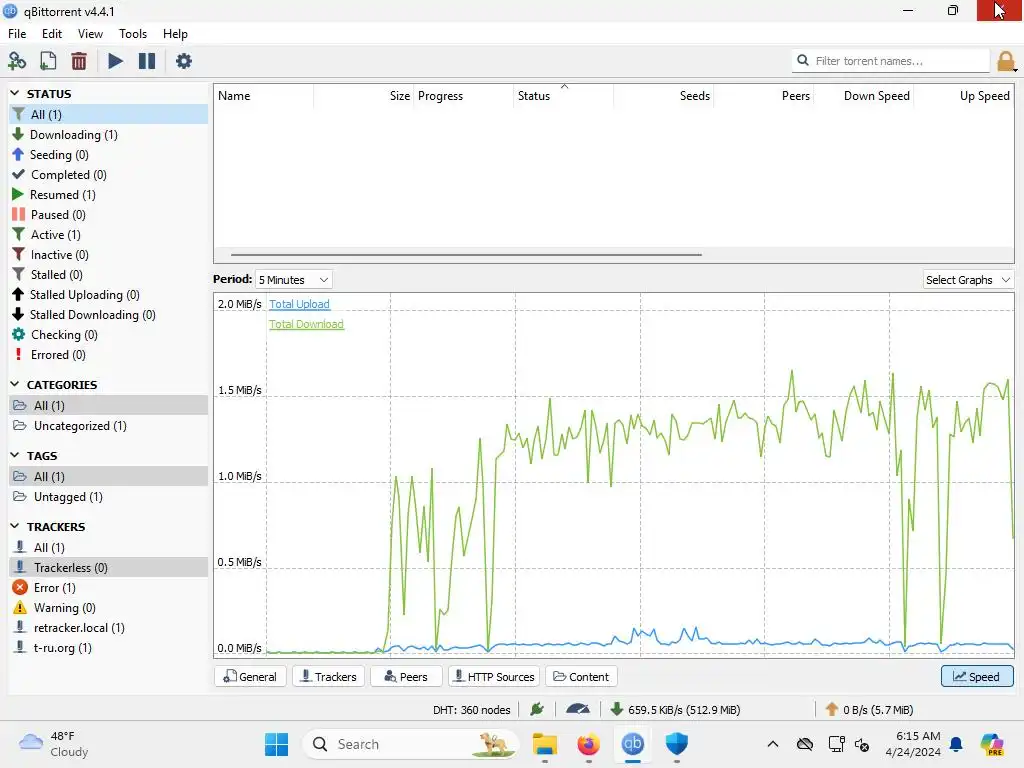Toggle alternative speed limits speedometer icon

(578, 709)
